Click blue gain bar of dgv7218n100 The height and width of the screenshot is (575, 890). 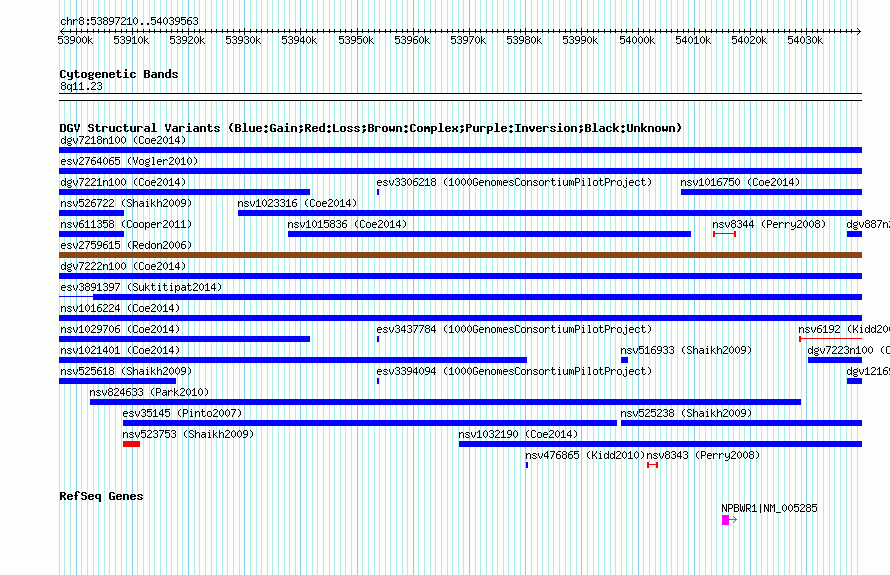pyautogui.click(x=460, y=150)
